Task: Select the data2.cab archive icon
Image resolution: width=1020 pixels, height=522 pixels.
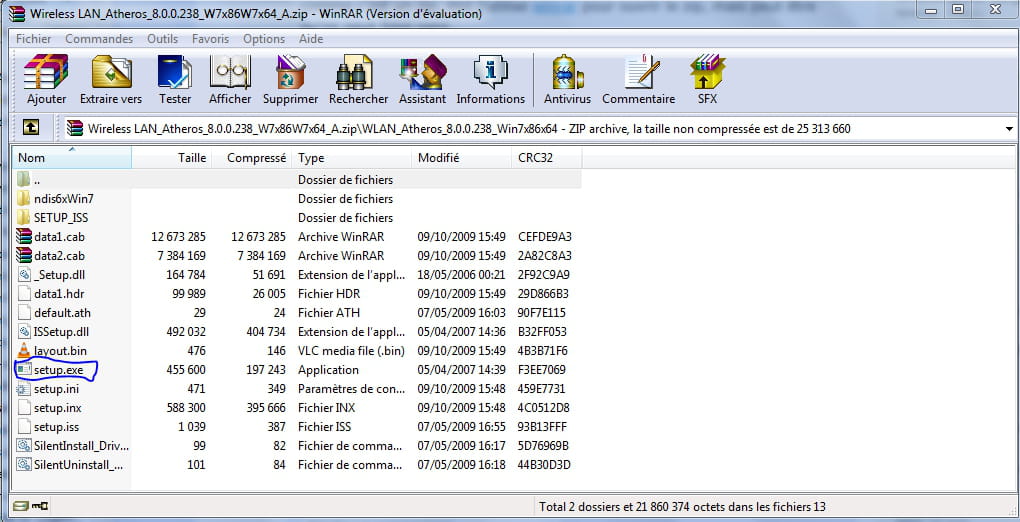Action: (x=24, y=256)
